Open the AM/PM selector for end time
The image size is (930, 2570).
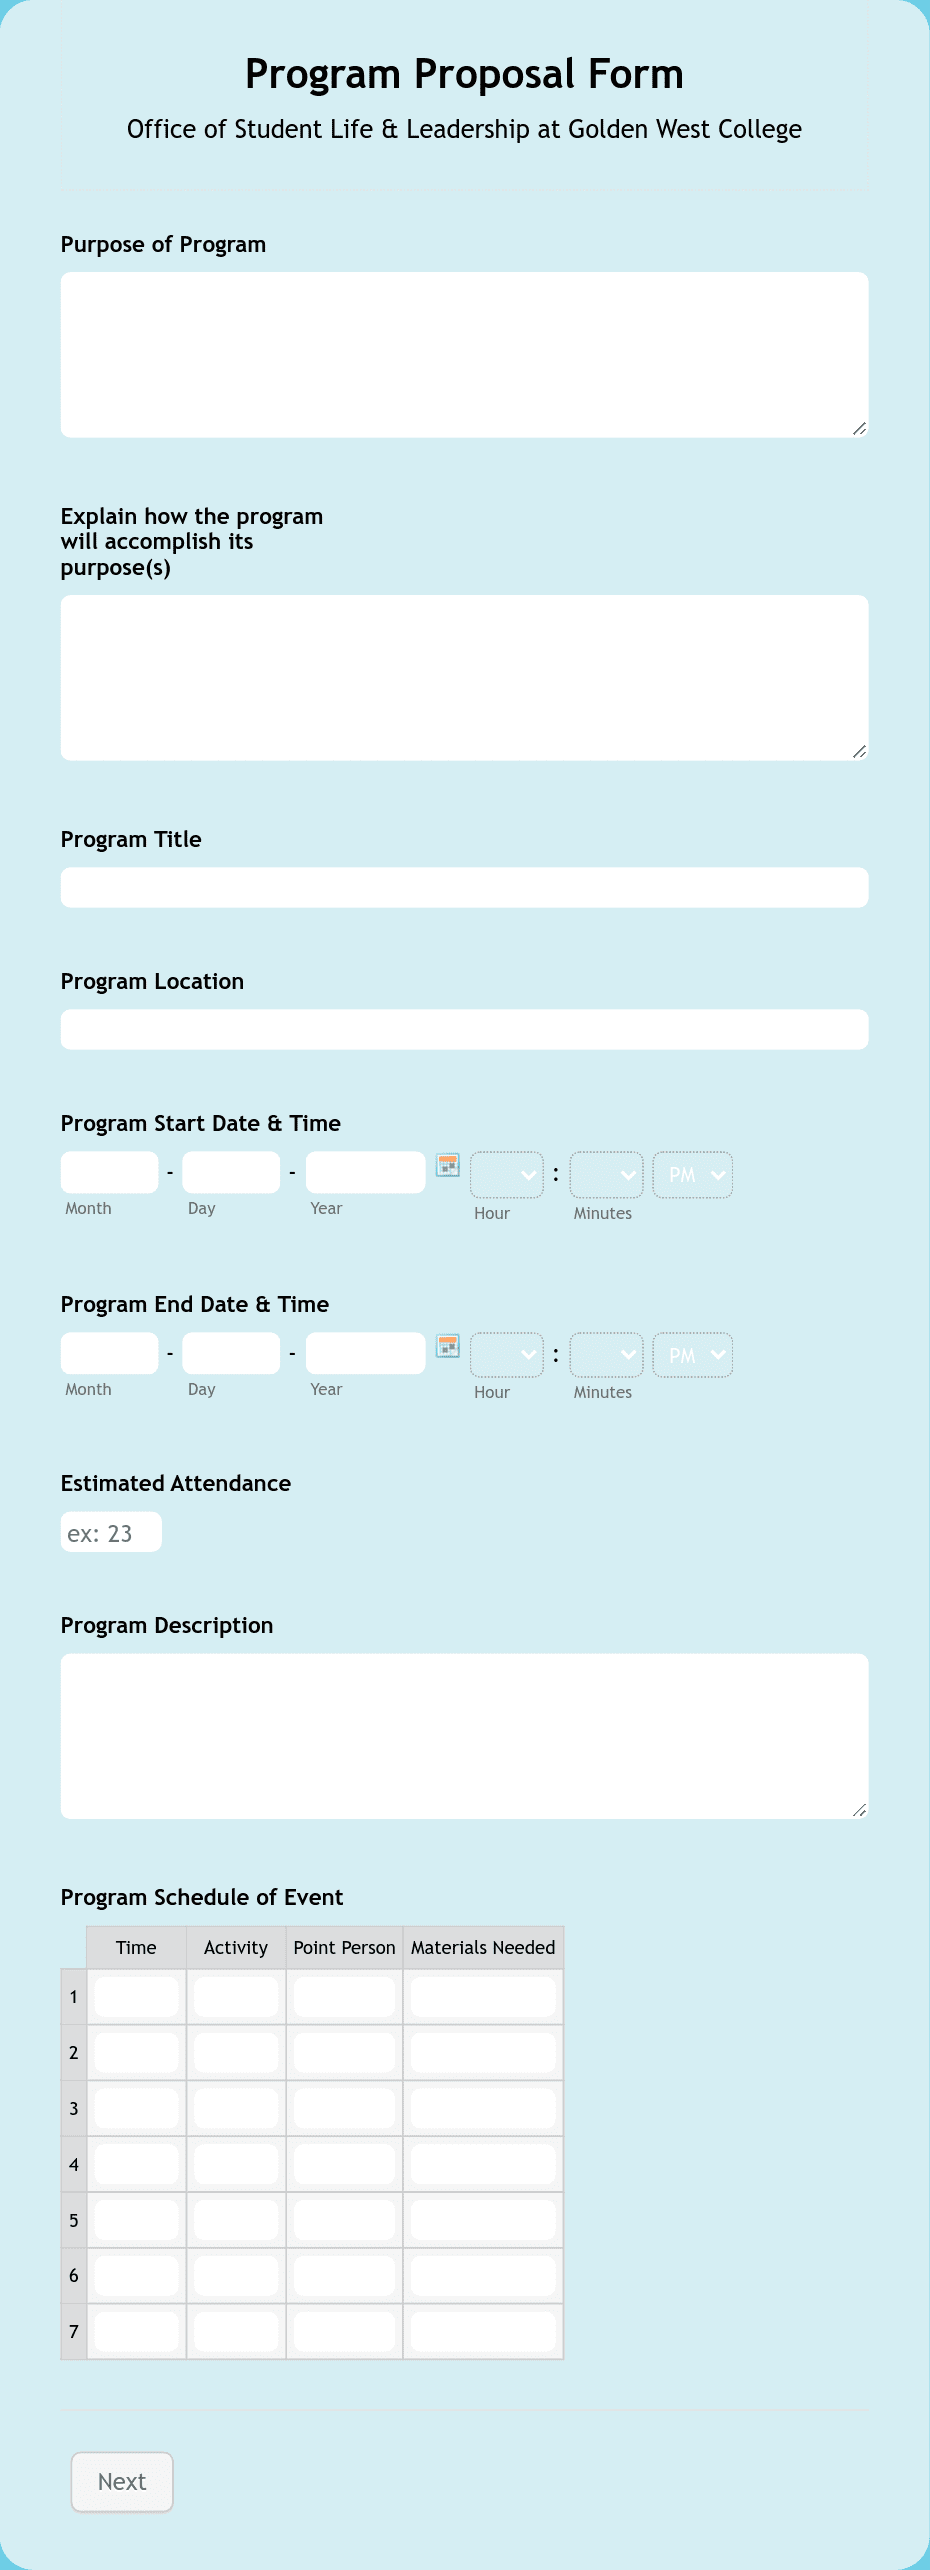pyautogui.click(x=692, y=1356)
